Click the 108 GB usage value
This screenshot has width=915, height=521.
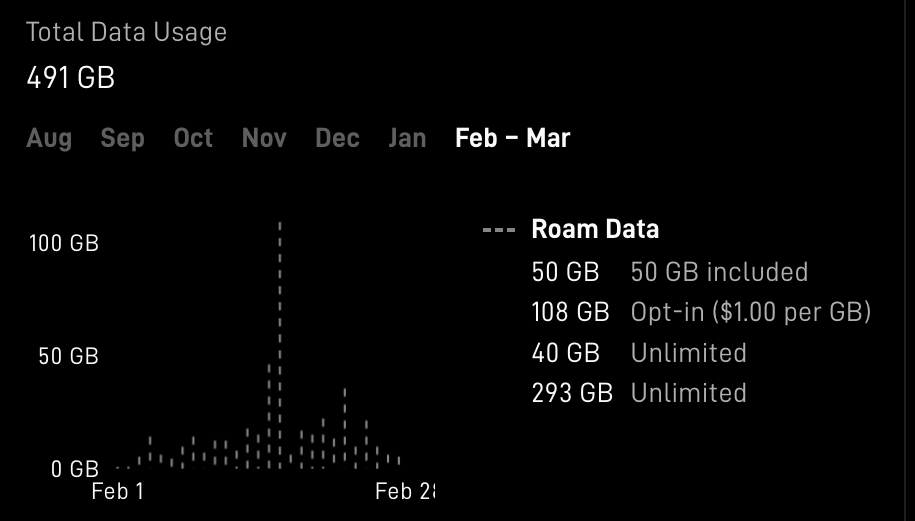(570, 312)
